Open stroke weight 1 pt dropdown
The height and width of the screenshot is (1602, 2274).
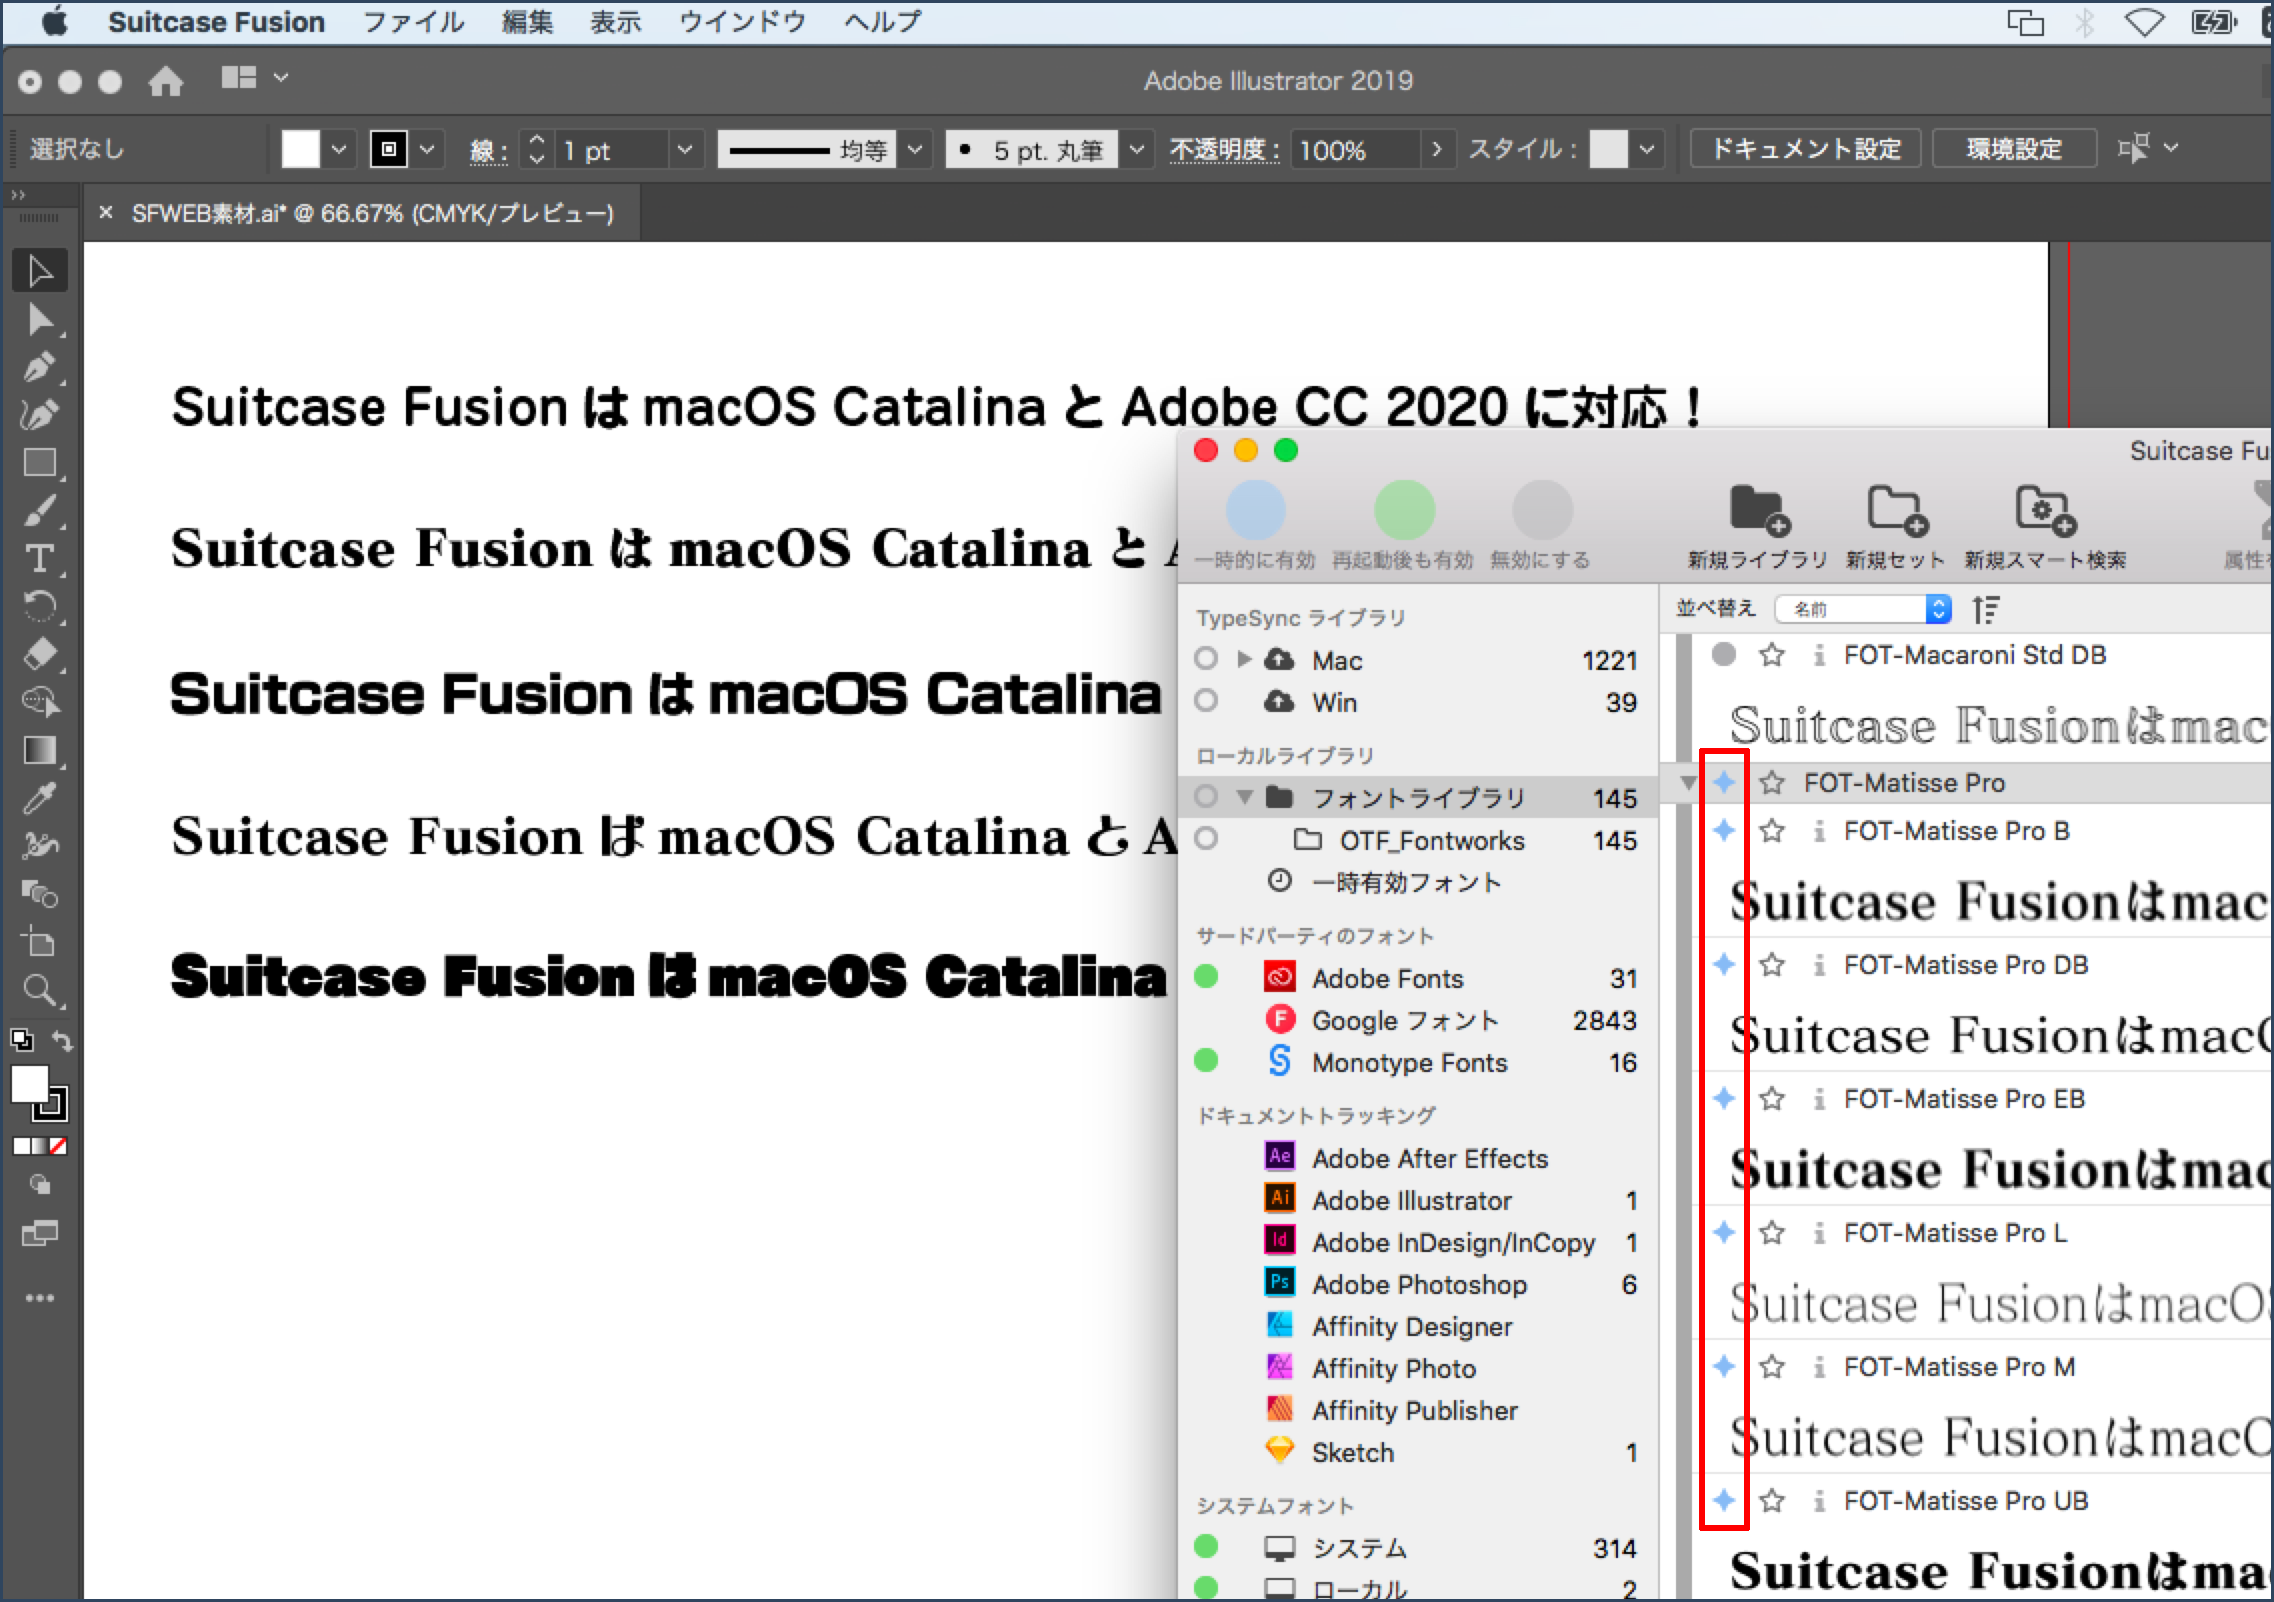685,150
